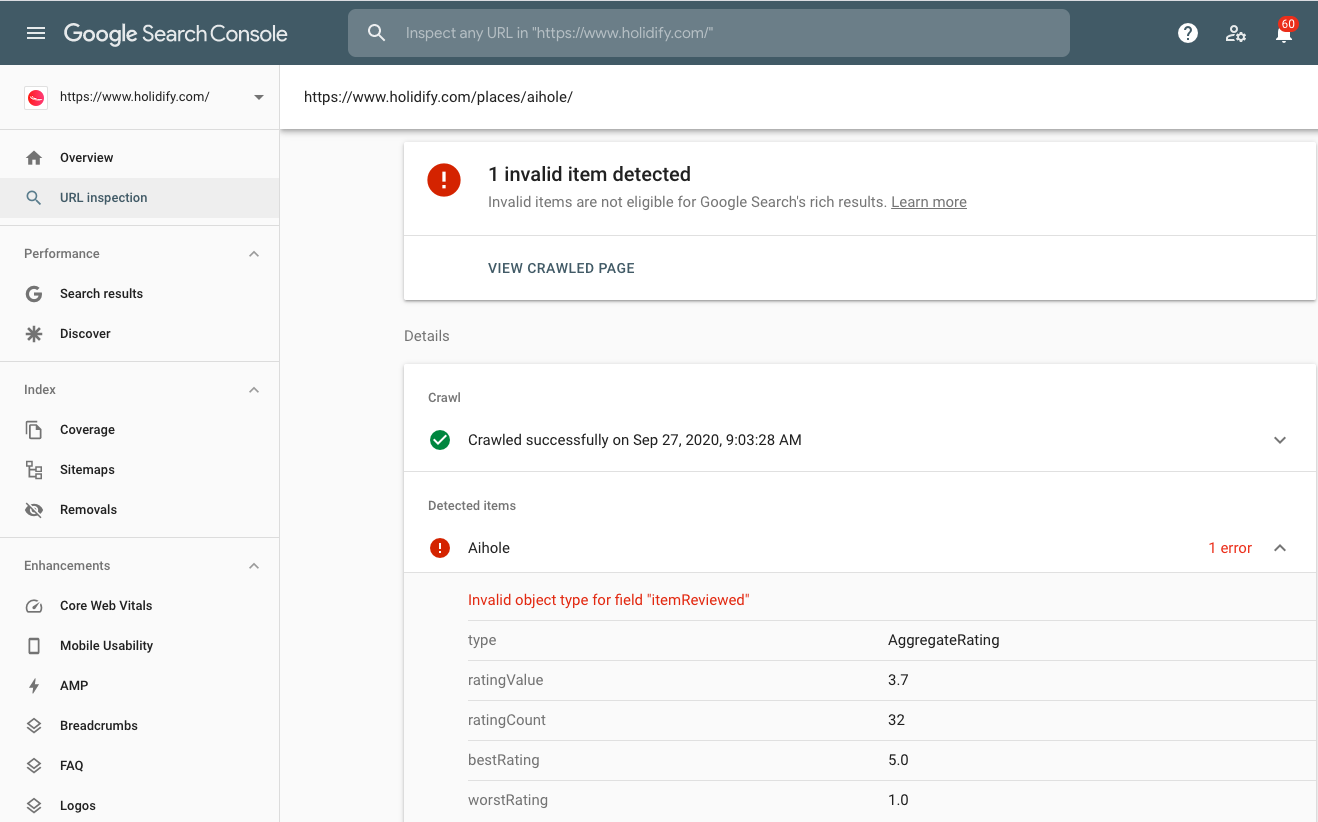Open FAQ enhancement report
The image size is (1318, 822).
point(140,766)
